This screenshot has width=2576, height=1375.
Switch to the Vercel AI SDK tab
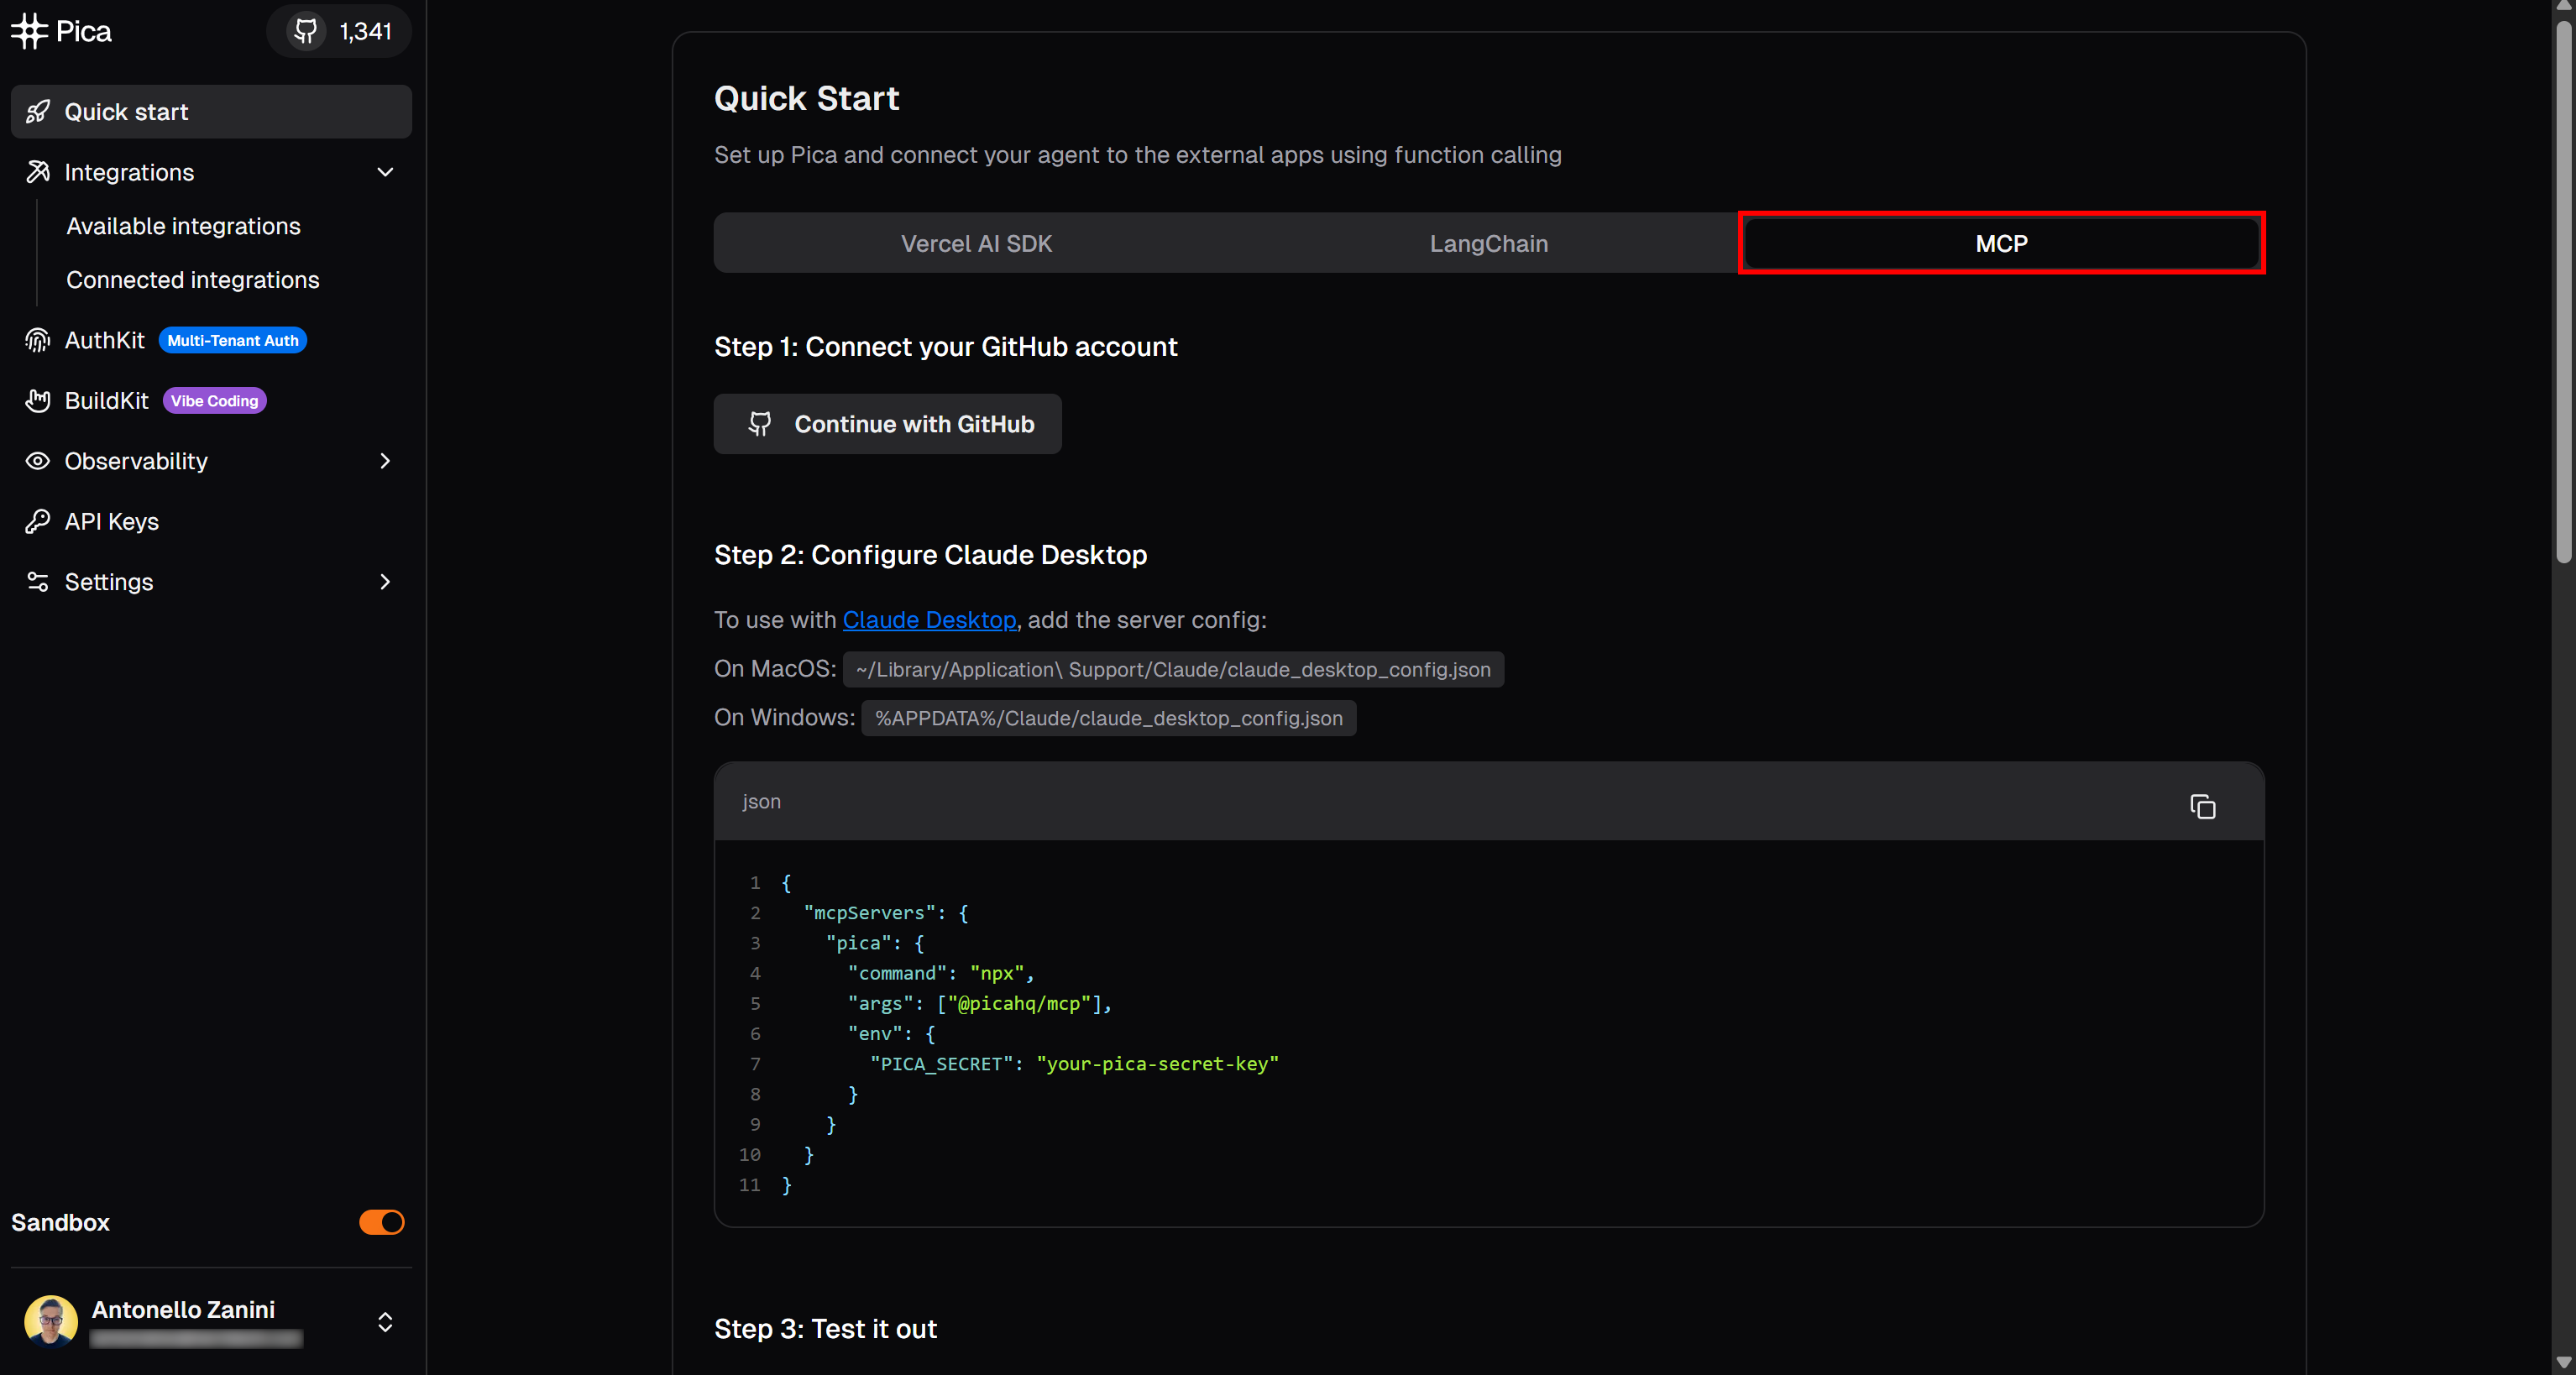point(976,243)
